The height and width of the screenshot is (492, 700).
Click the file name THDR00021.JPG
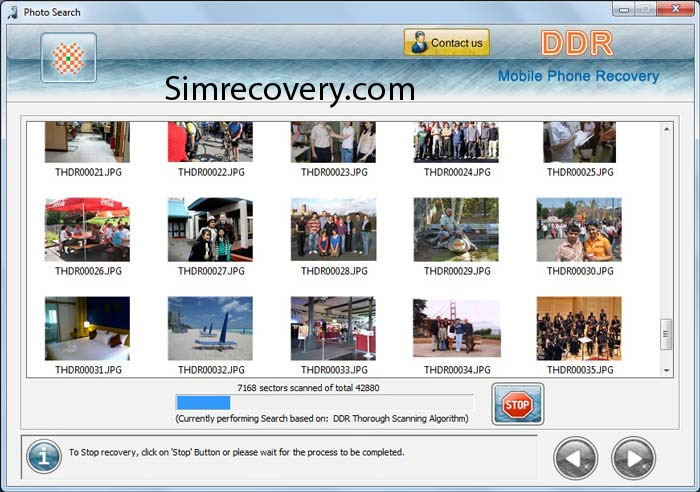pos(88,172)
